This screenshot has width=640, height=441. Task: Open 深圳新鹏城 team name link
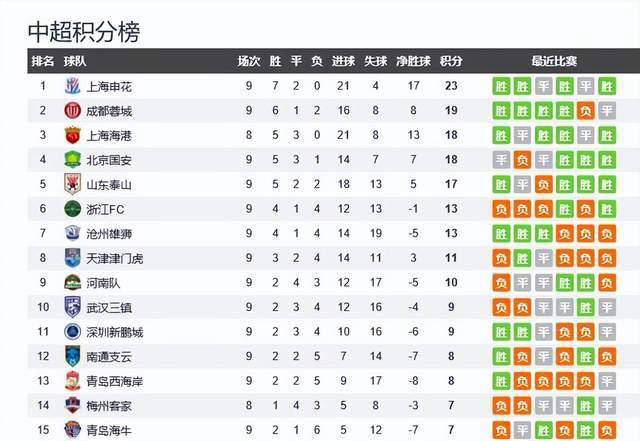(115, 332)
